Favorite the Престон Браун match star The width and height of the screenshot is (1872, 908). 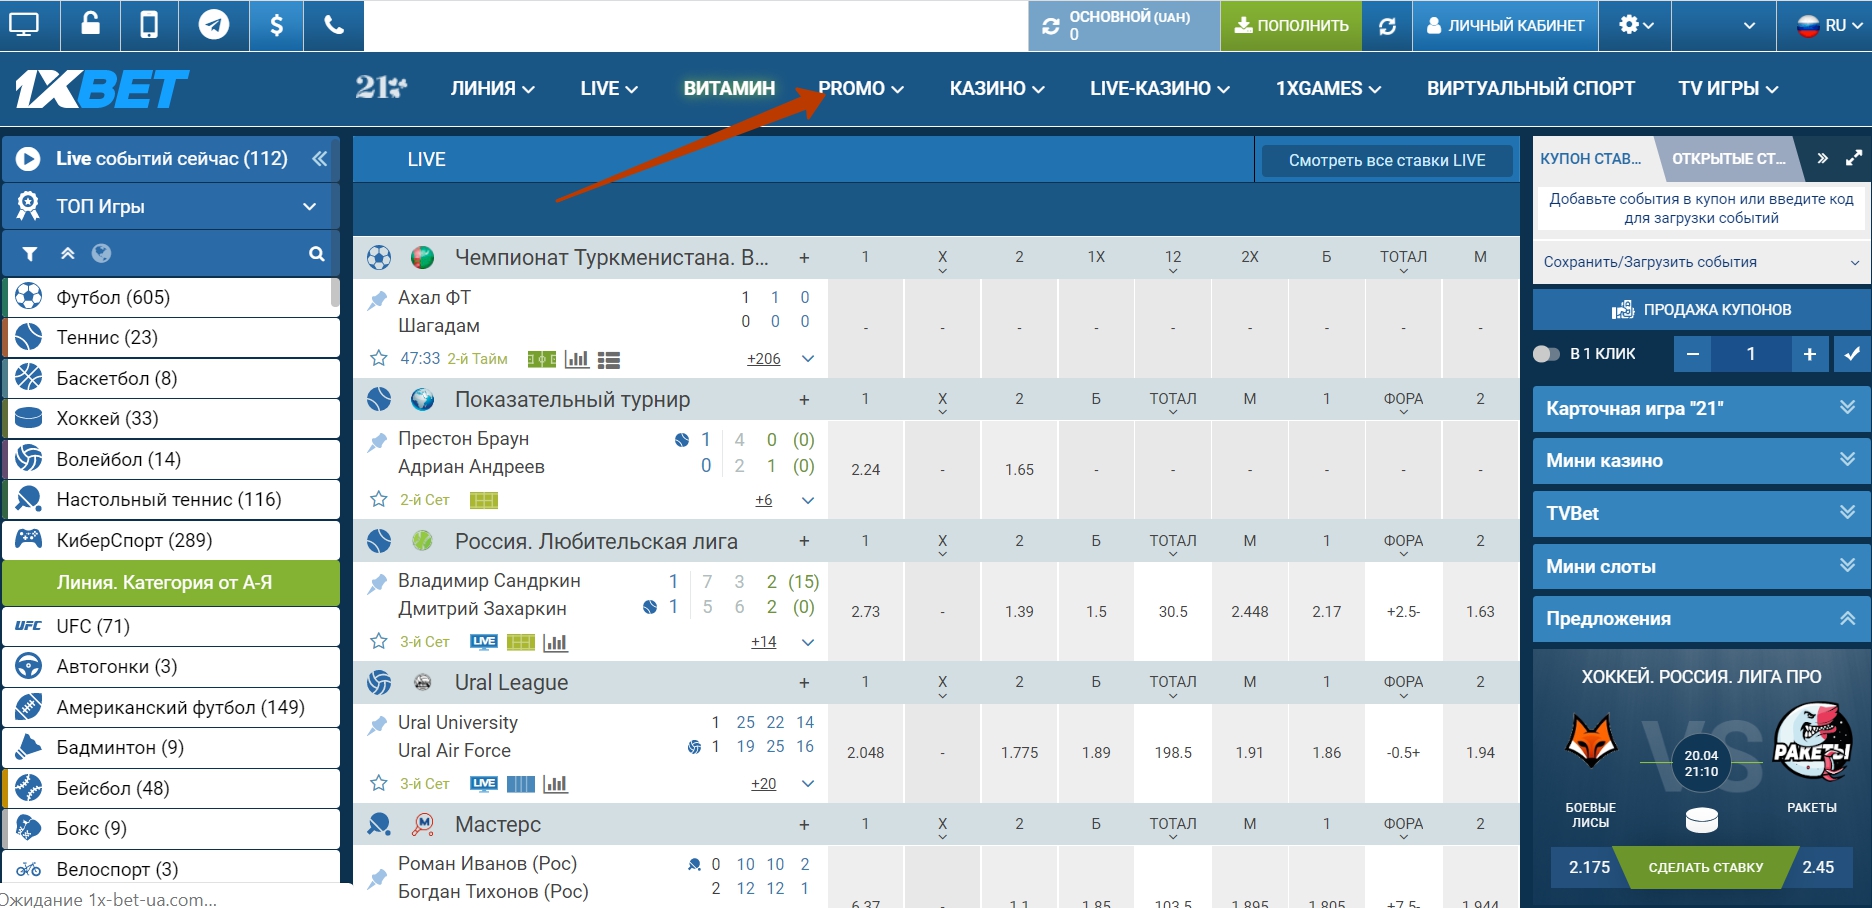(379, 499)
